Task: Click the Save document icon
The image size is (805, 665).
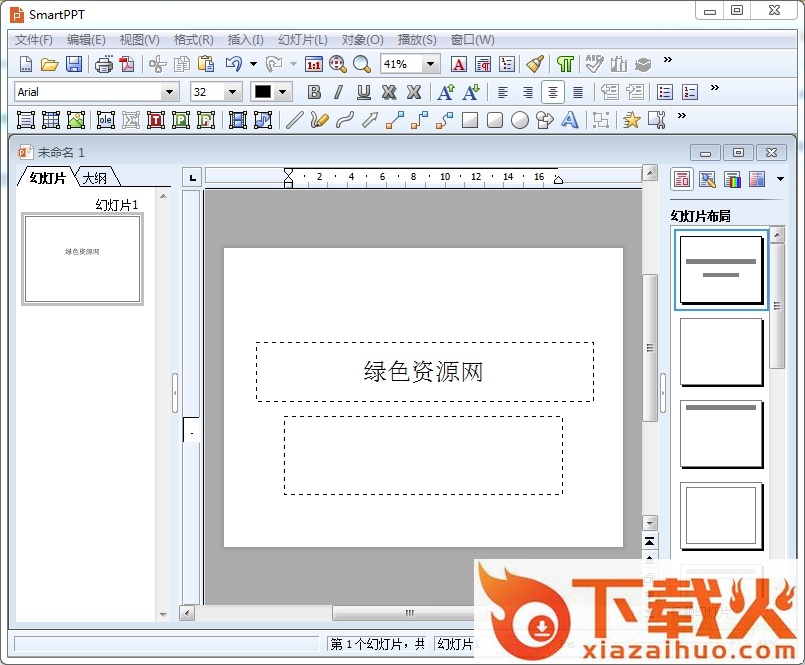Action: click(x=74, y=64)
